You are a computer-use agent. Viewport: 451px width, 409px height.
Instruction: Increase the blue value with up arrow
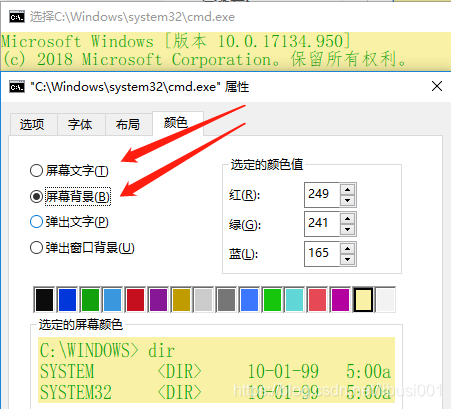coord(348,249)
